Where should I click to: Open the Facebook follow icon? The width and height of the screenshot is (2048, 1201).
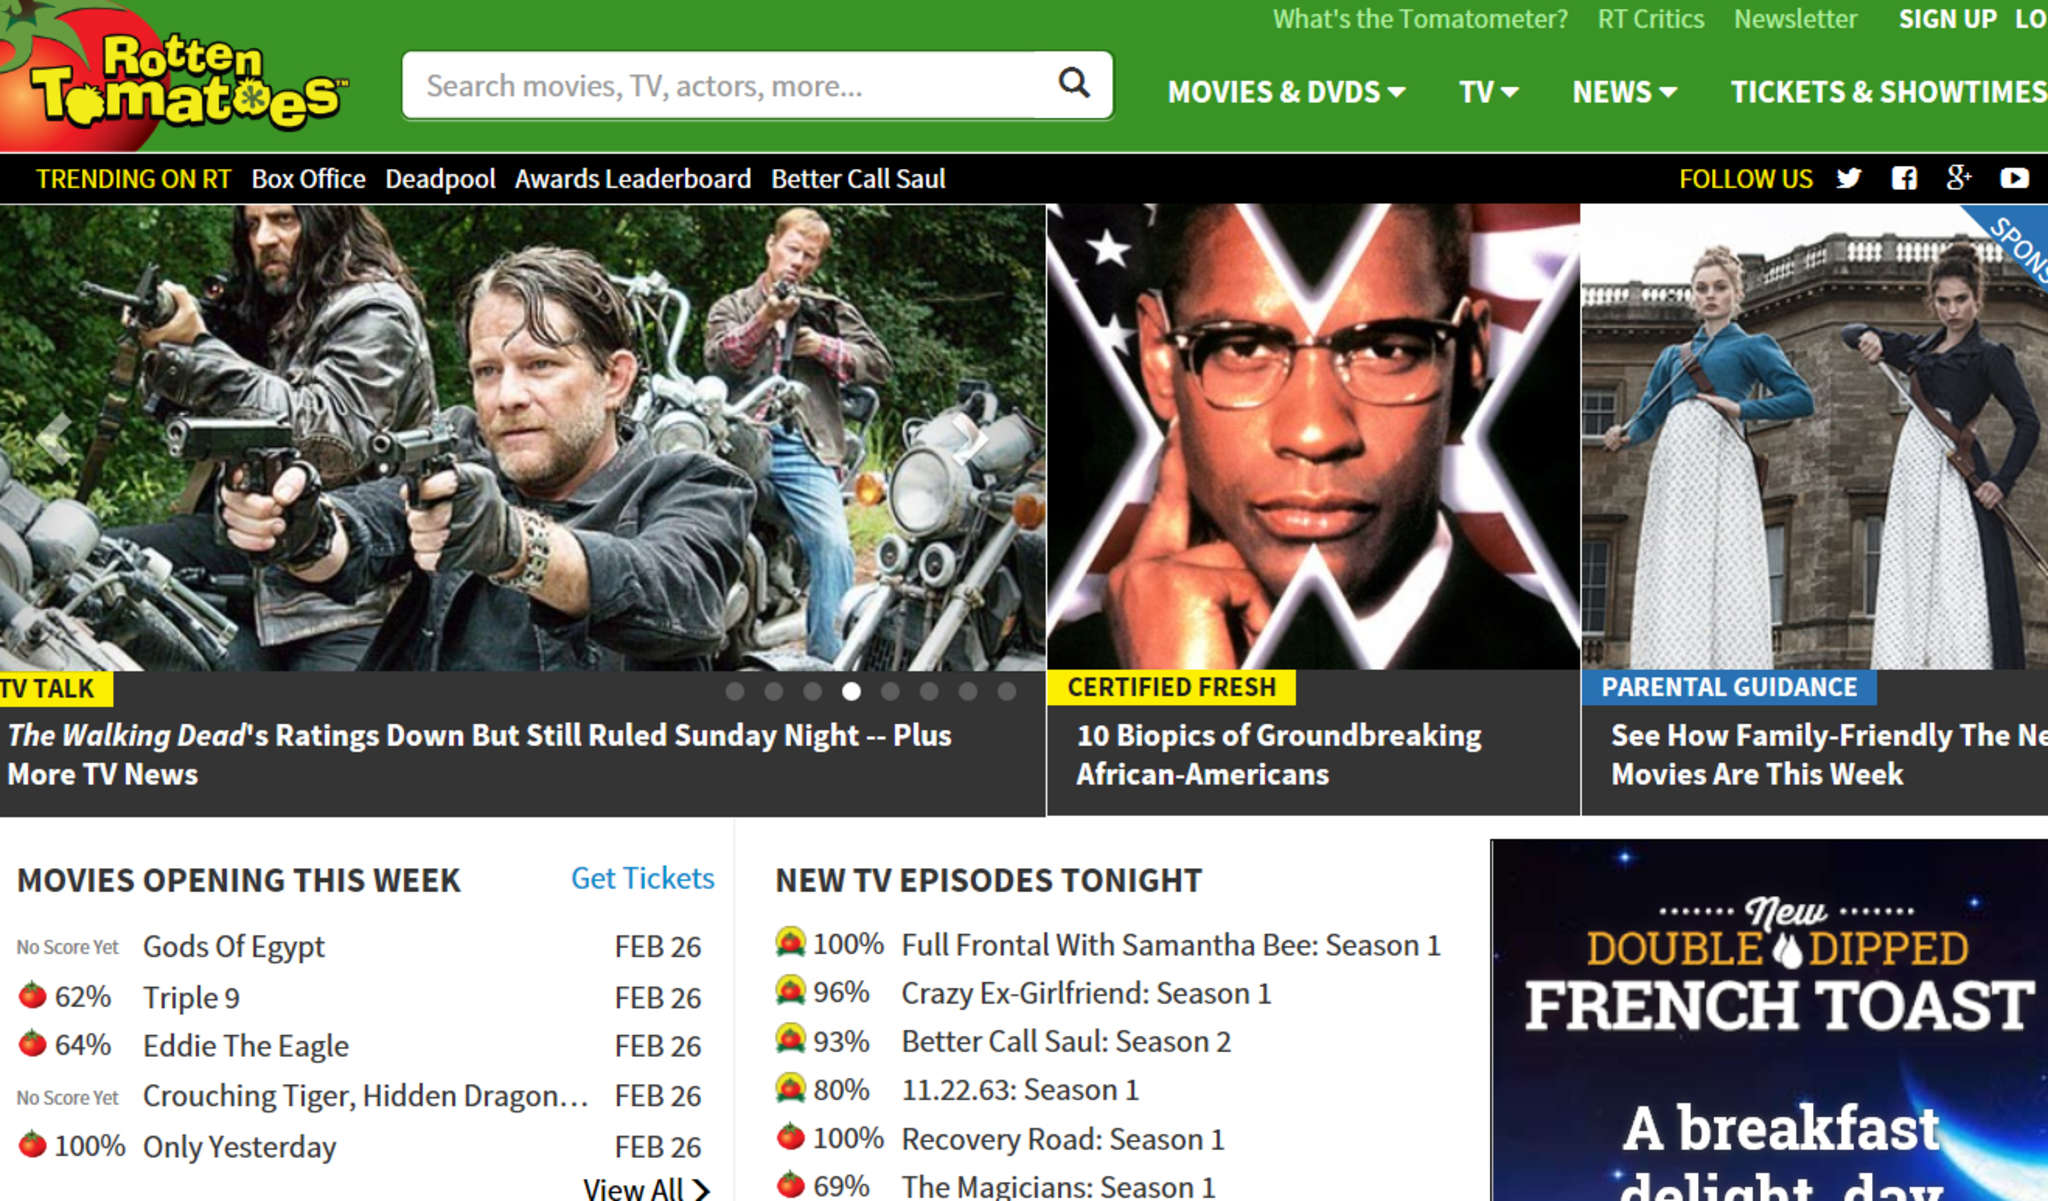1904,179
